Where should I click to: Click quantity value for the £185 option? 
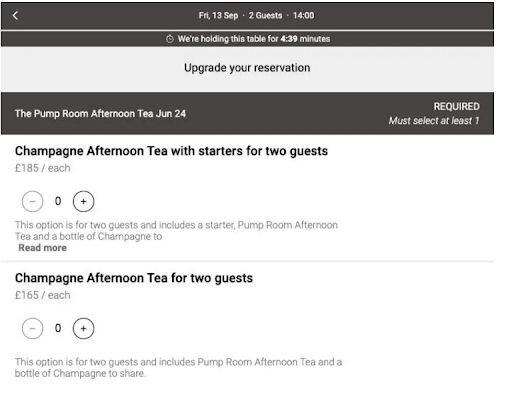pyautogui.click(x=58, y=201)
